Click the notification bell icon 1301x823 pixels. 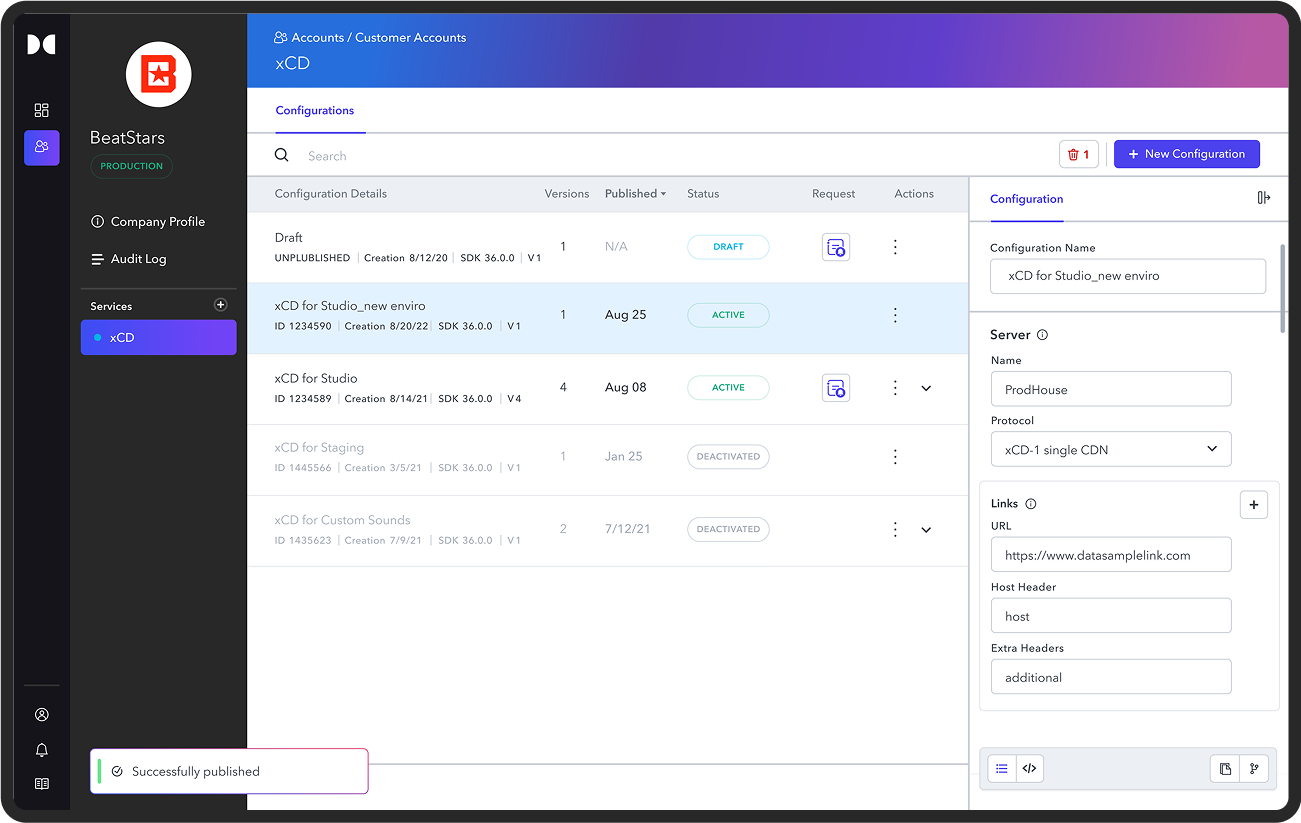tap(41, 750)
